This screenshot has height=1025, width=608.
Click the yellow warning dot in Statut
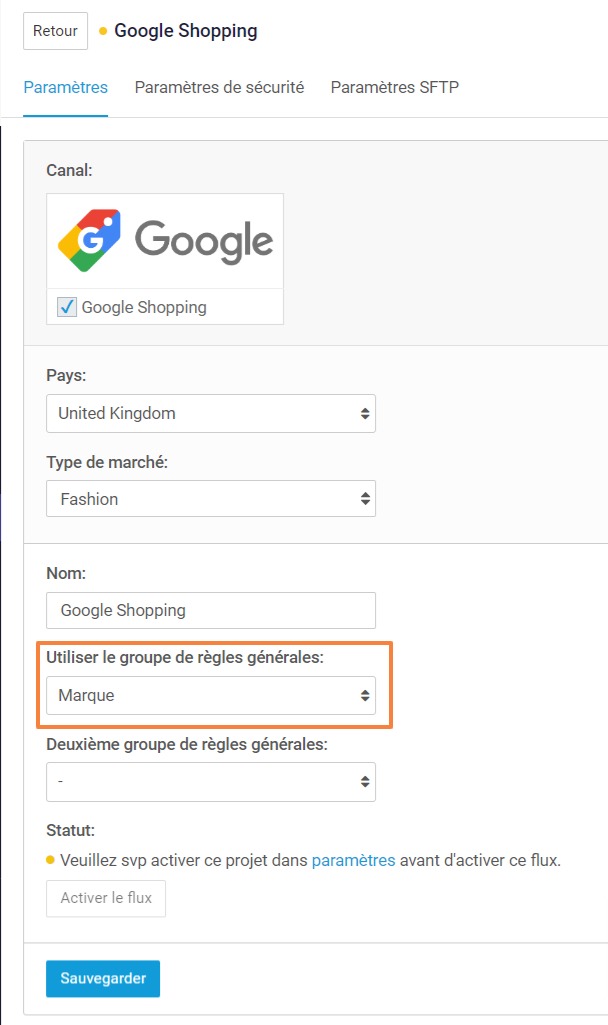[51, 860]
